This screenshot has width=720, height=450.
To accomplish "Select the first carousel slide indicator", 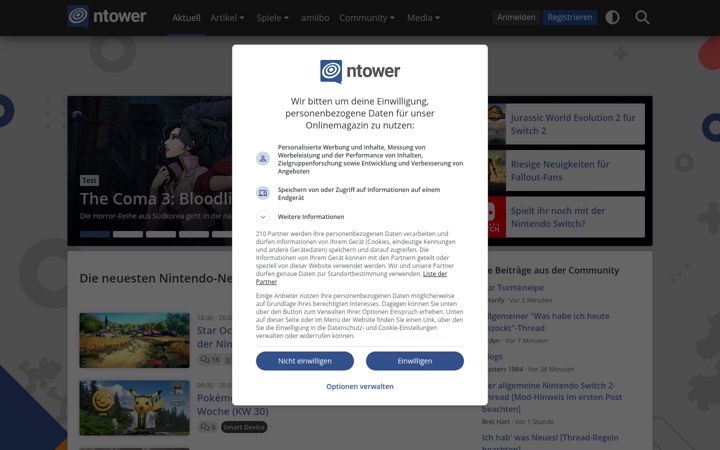I will 95,234.
